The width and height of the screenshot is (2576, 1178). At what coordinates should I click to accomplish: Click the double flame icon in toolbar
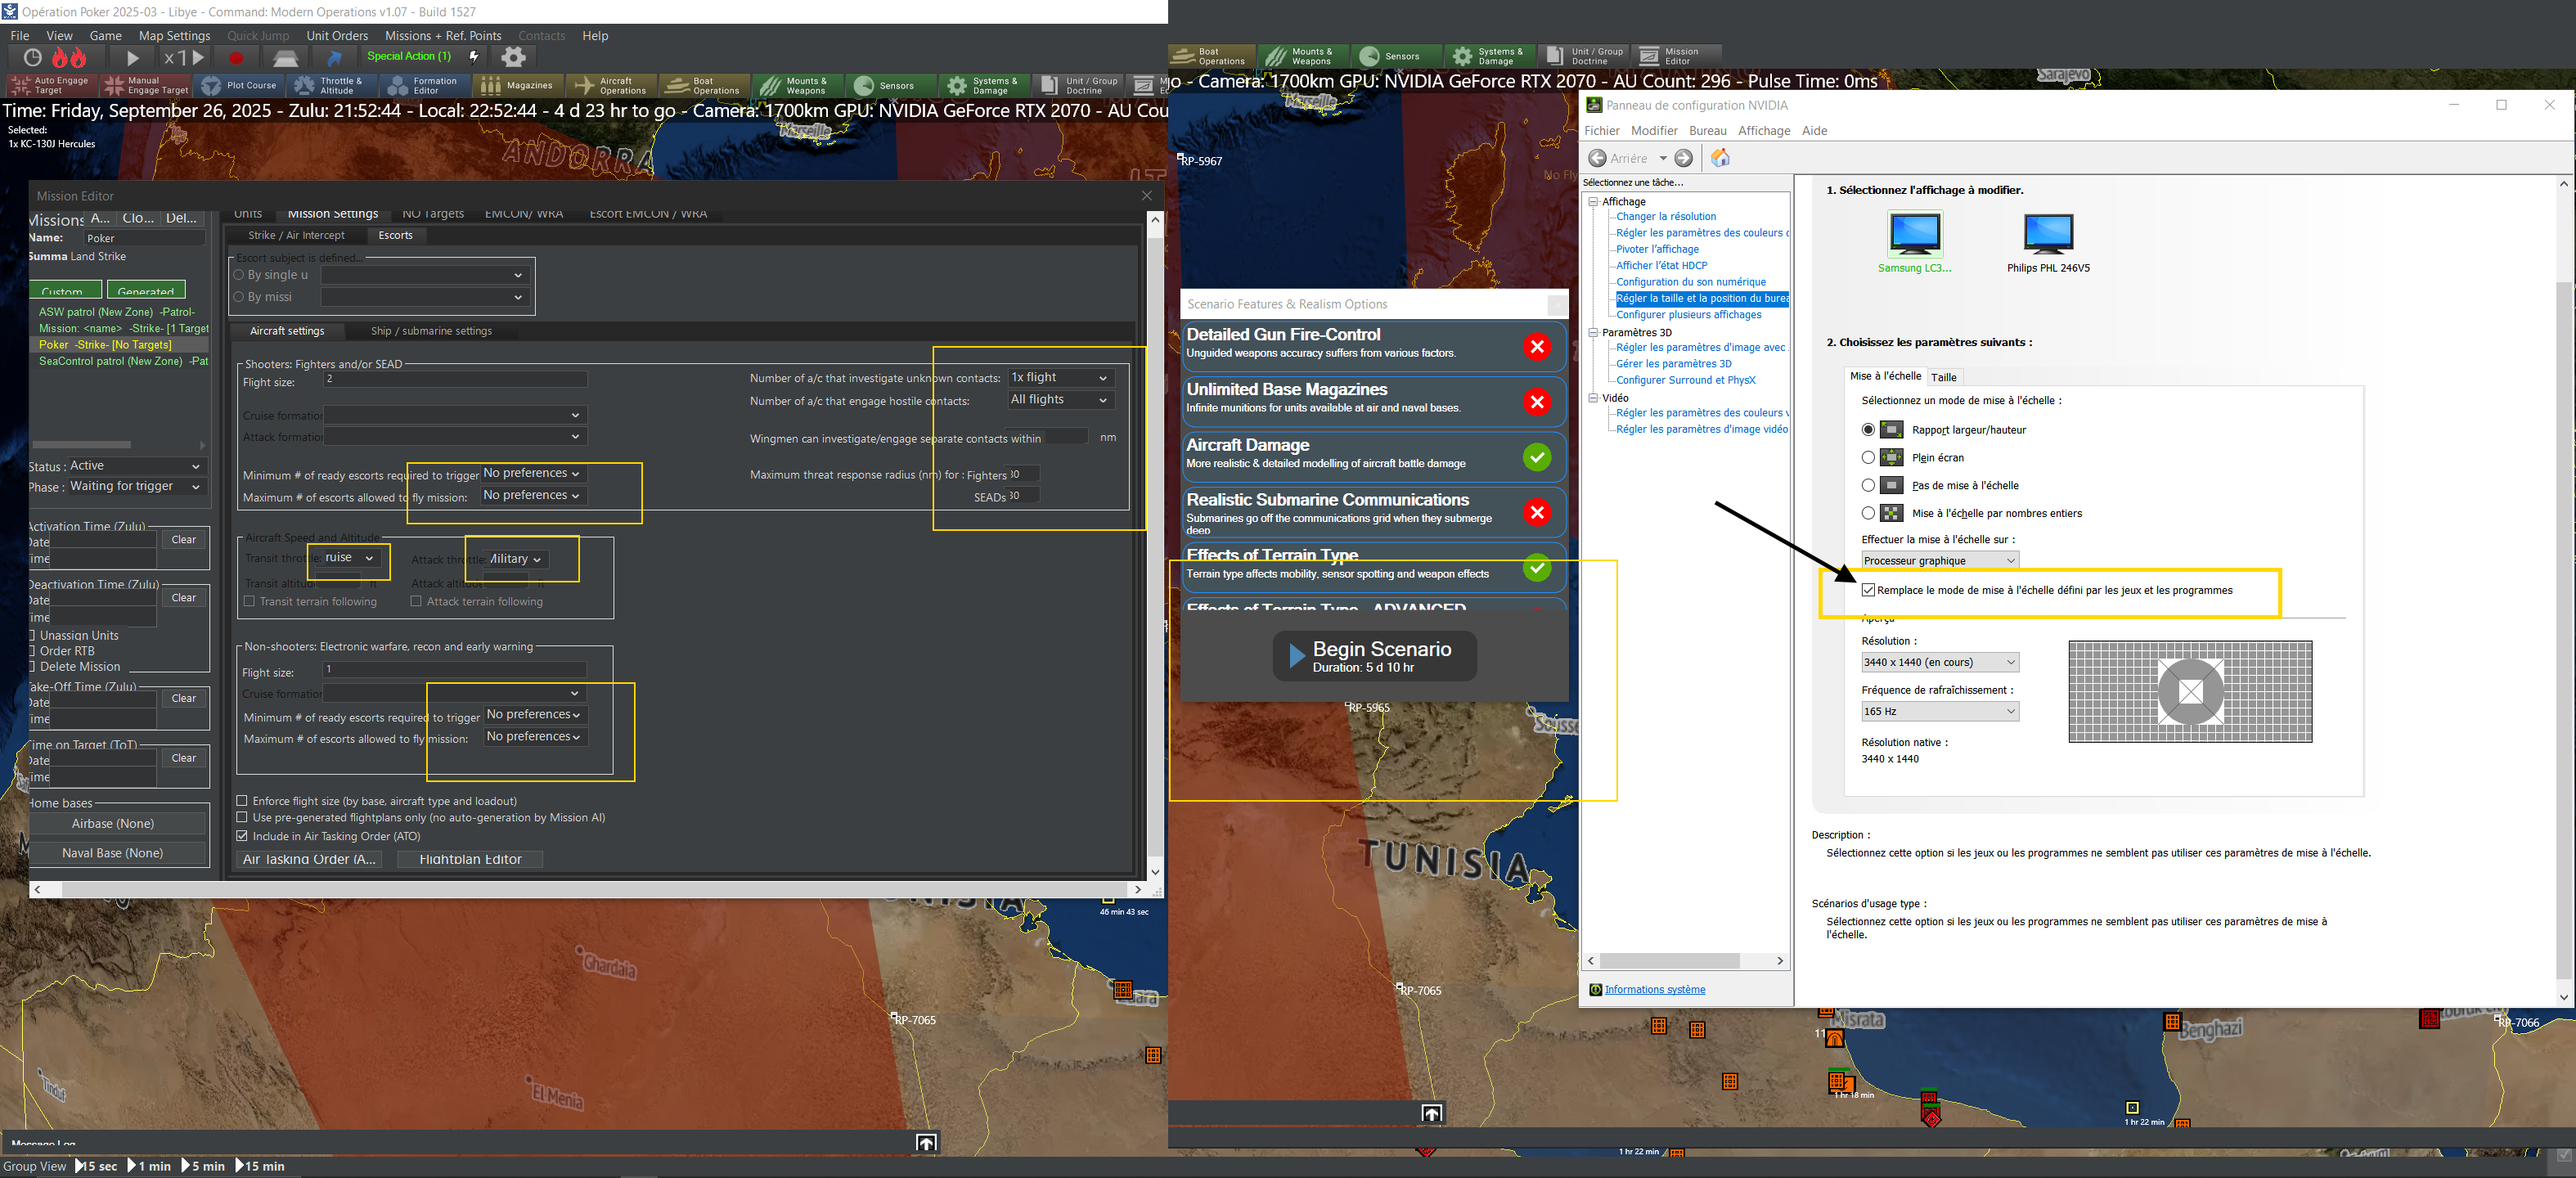70,58
